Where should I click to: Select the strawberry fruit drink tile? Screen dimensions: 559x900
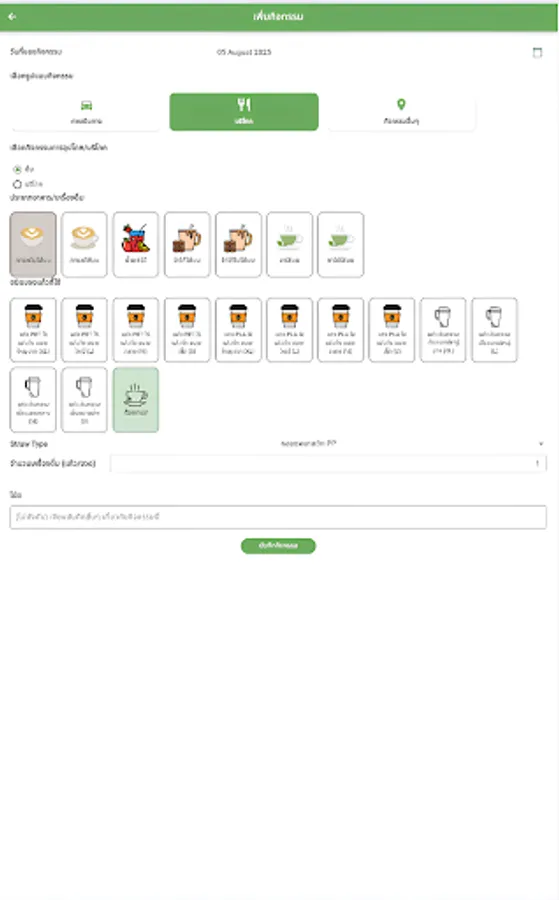[x=135, y=245]
